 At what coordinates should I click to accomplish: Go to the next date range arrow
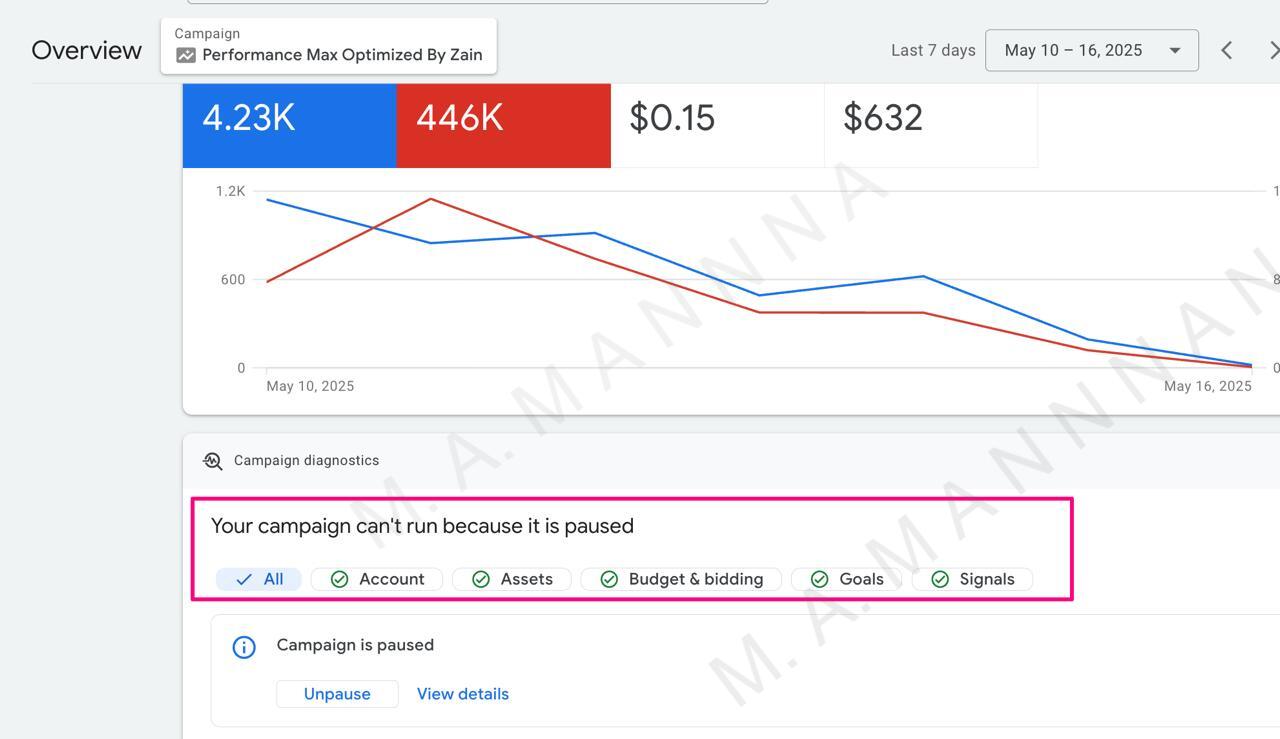click(1273, 50)
